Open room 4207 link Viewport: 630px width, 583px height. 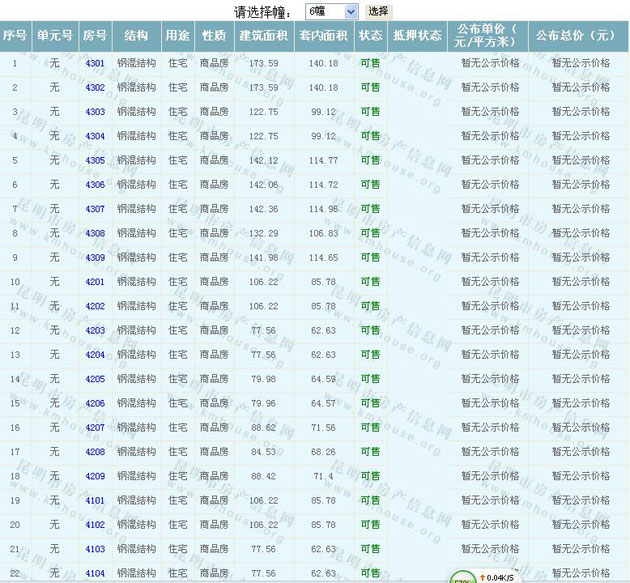95,428
